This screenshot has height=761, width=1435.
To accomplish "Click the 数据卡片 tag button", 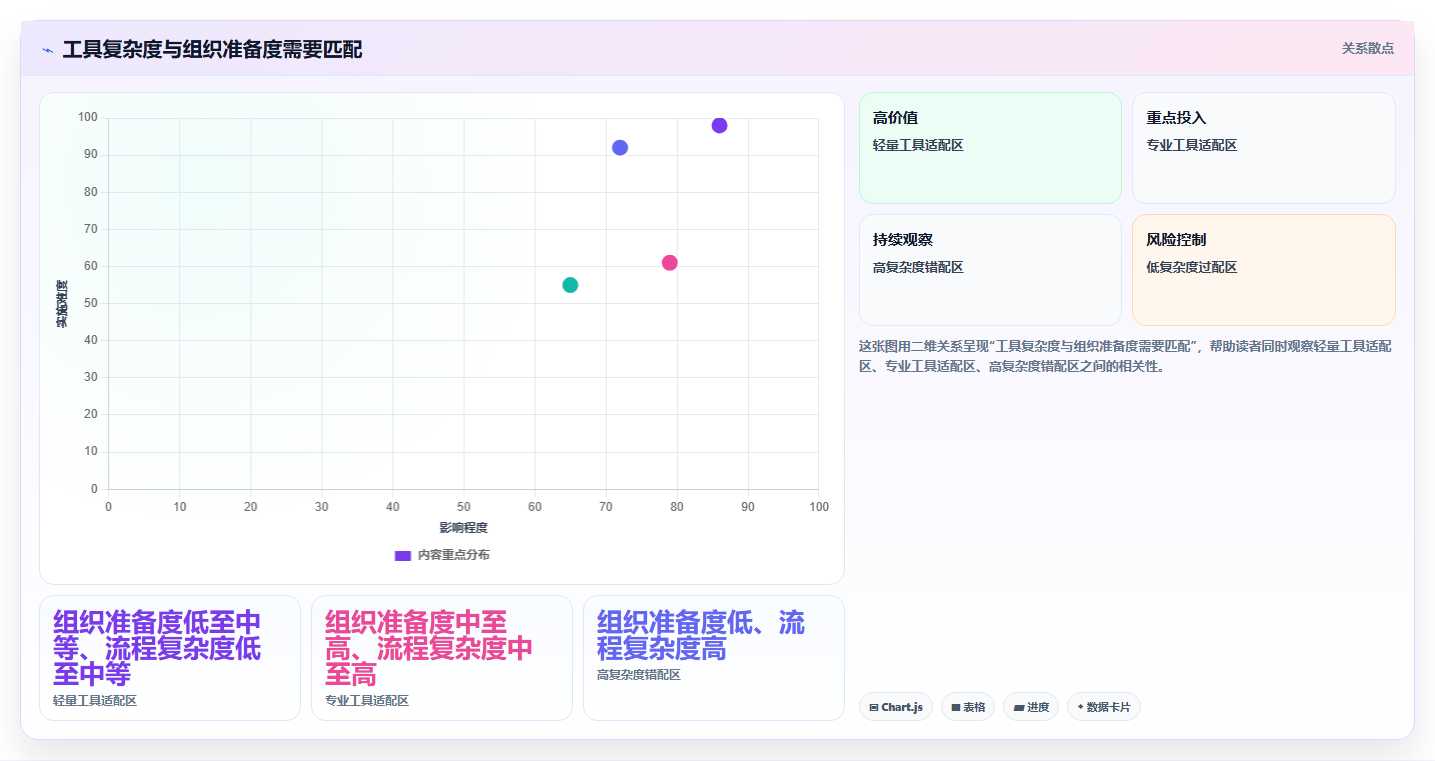I will tap(1104, 707).
